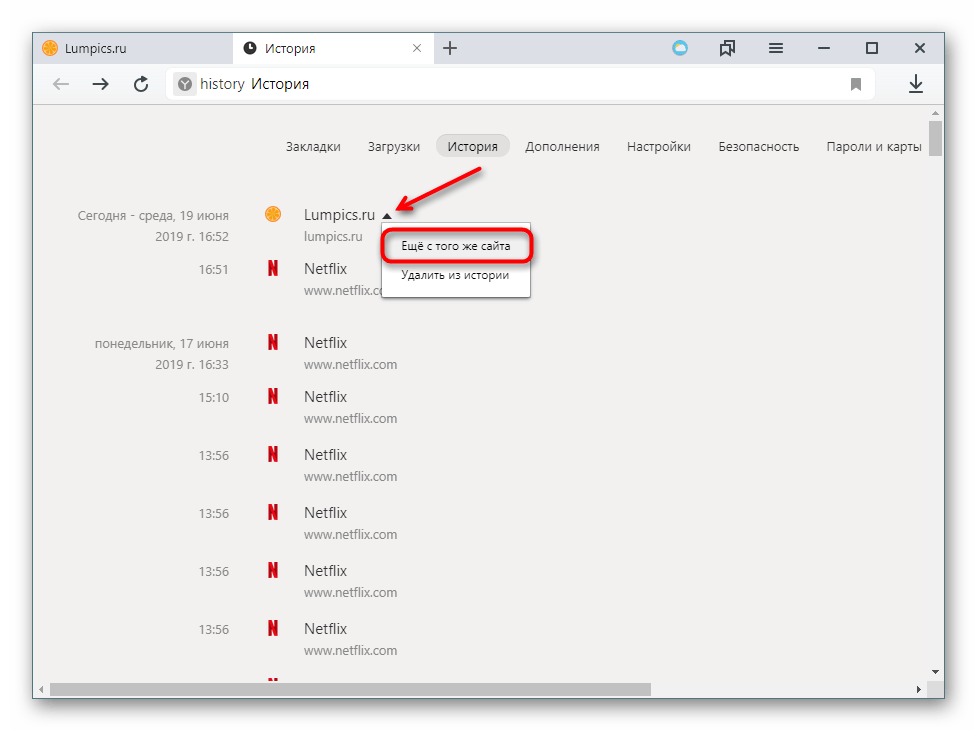
Task: Open the Загрузки section
Action: coord(394,146)
